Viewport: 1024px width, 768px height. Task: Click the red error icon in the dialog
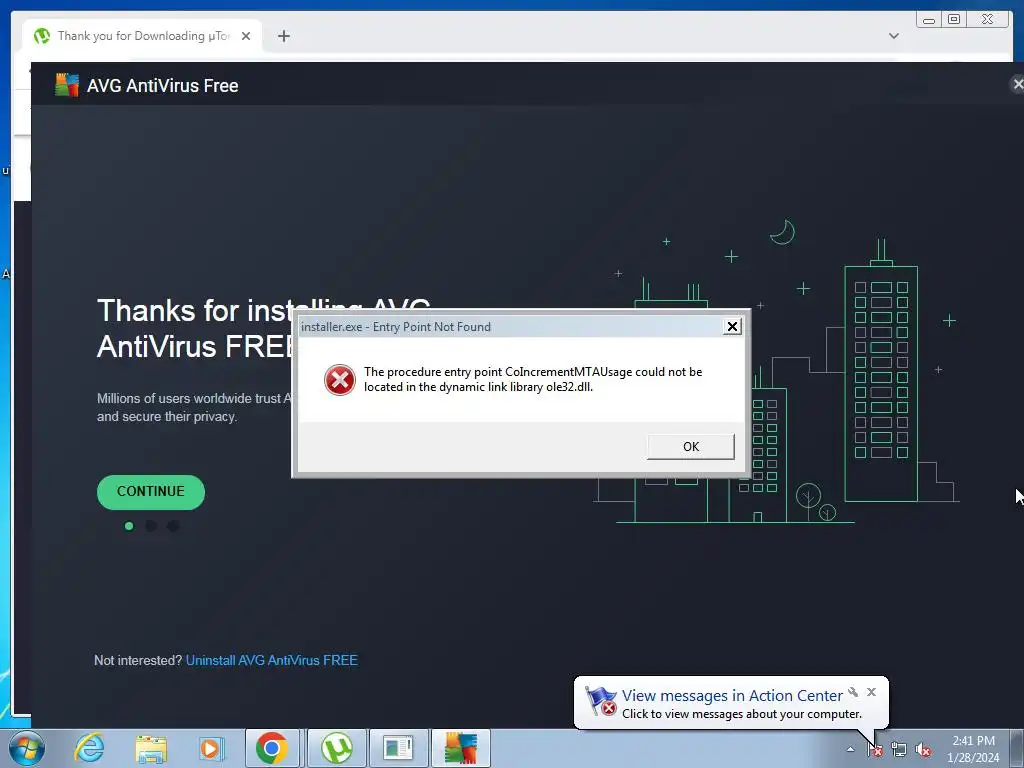pyautogui.click(x=340, y=379)
